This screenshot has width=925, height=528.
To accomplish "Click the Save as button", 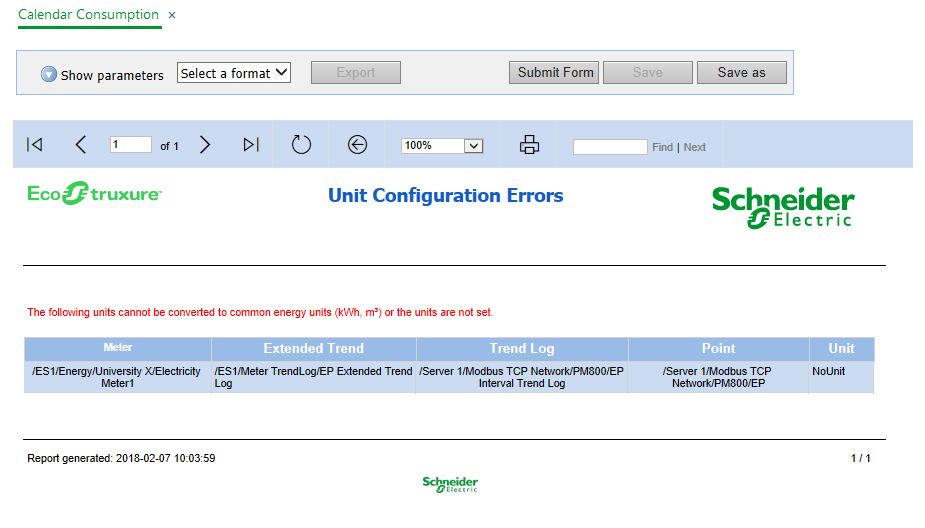I will click(x=742, y=73).
